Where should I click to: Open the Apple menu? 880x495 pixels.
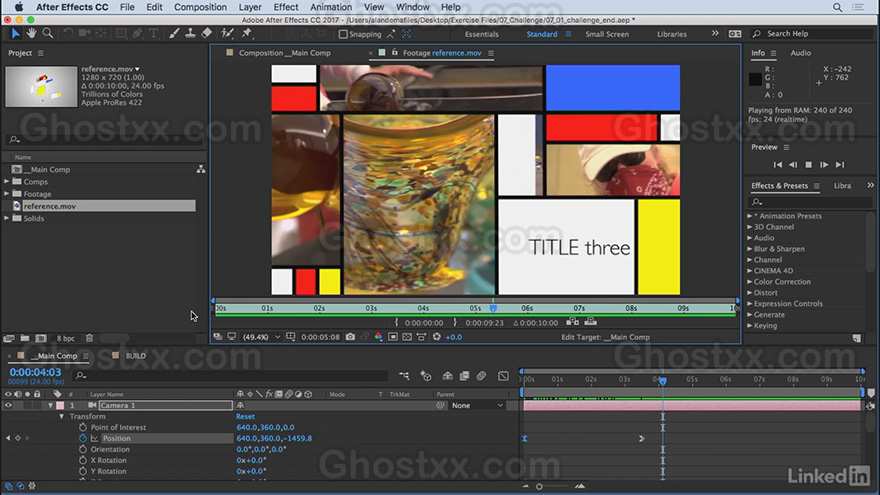tap(19, 7)
